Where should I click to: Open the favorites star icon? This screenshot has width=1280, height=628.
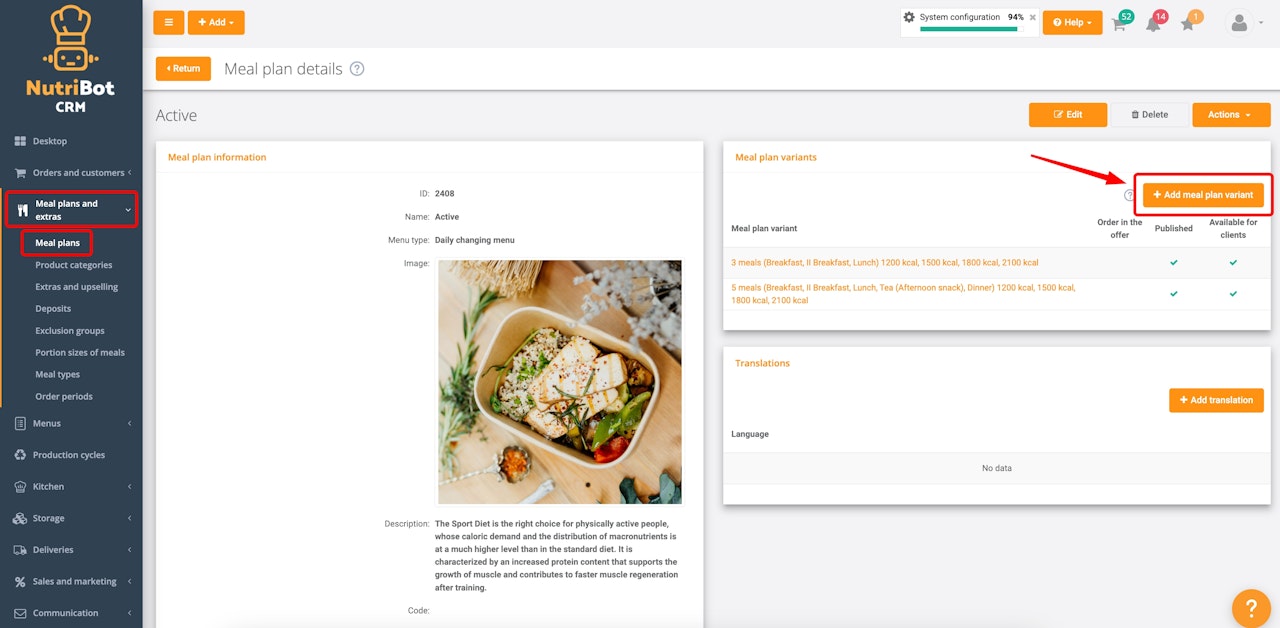coord(1188,23)
